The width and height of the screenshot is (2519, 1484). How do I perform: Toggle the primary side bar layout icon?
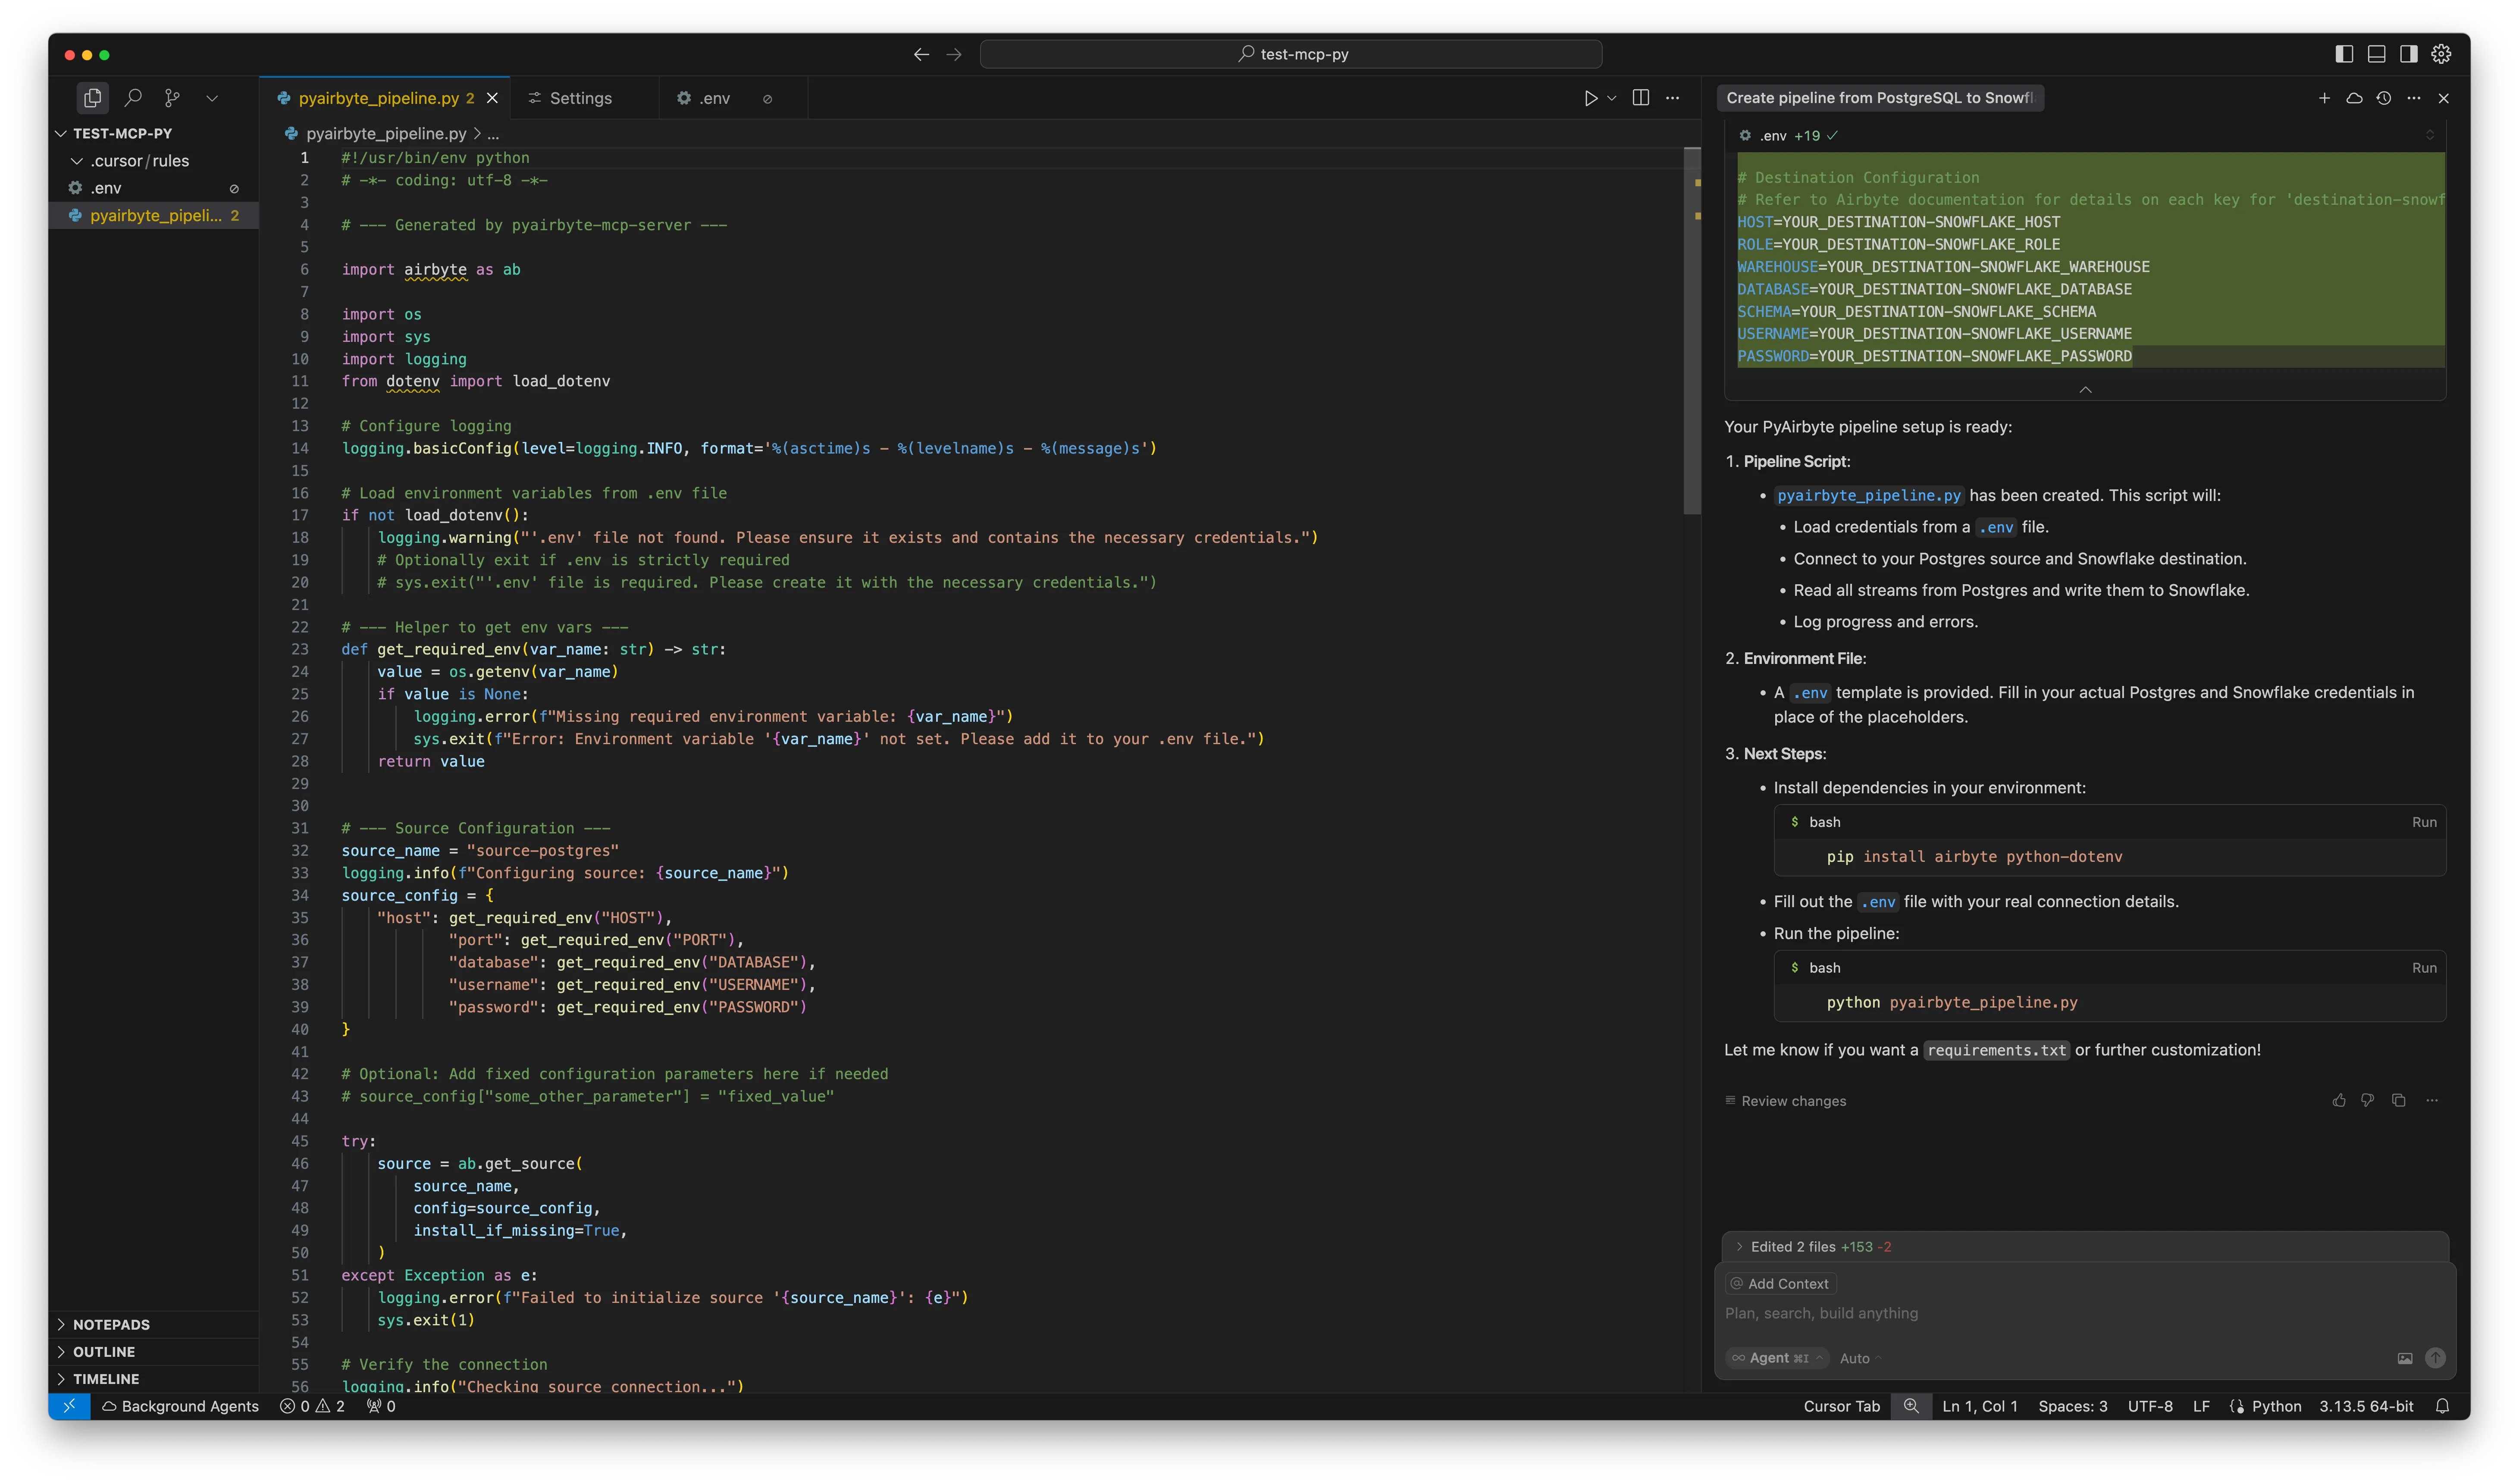point(2344,54)
